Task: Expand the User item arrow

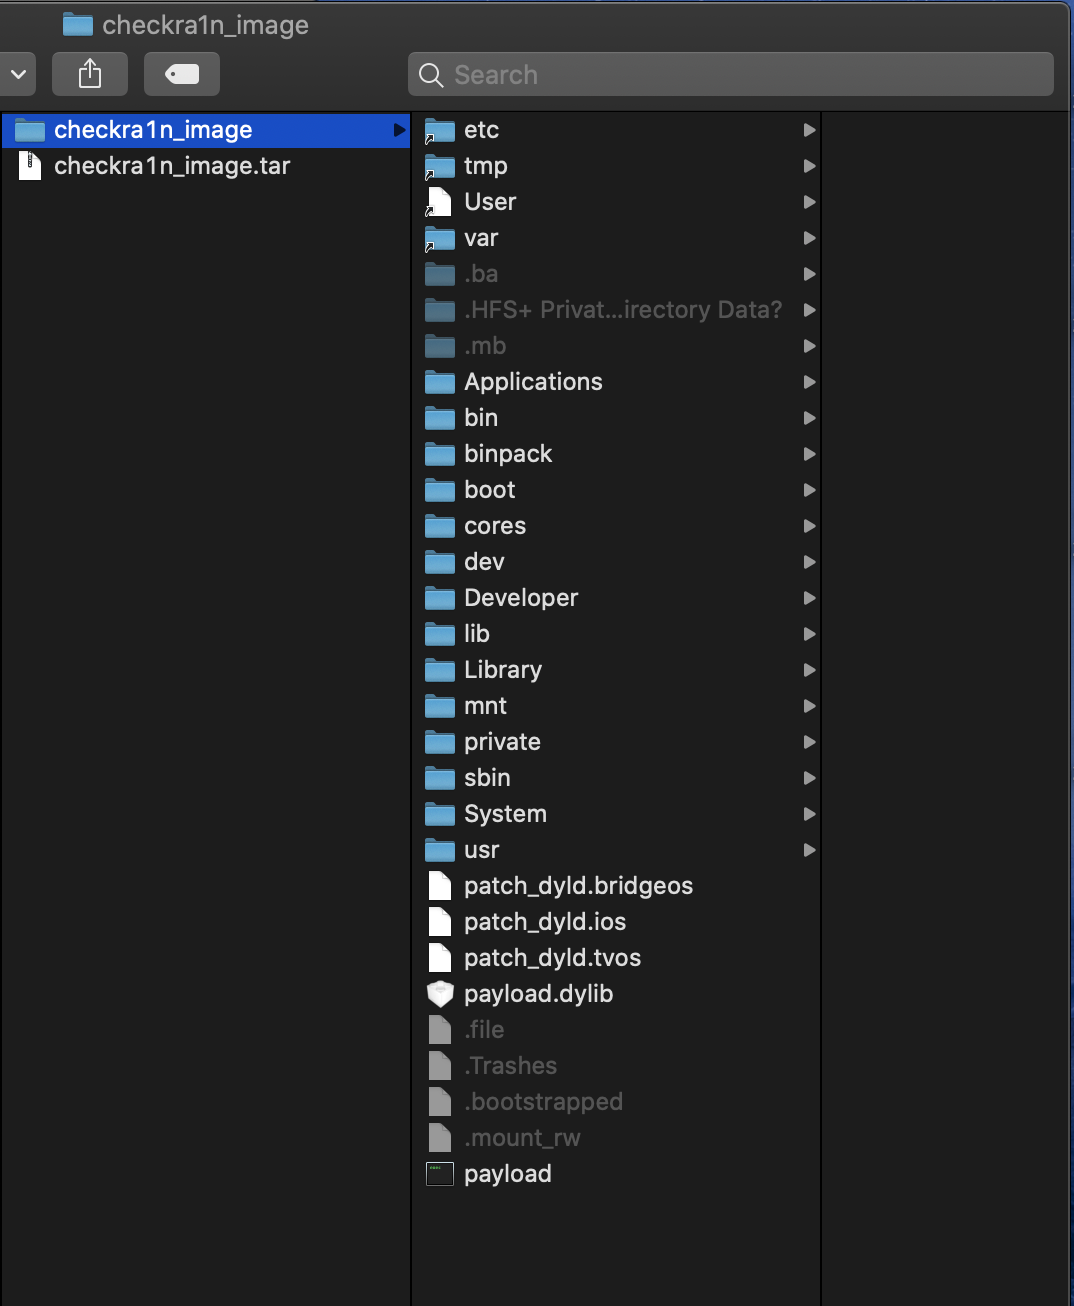Action: [809, 202]
